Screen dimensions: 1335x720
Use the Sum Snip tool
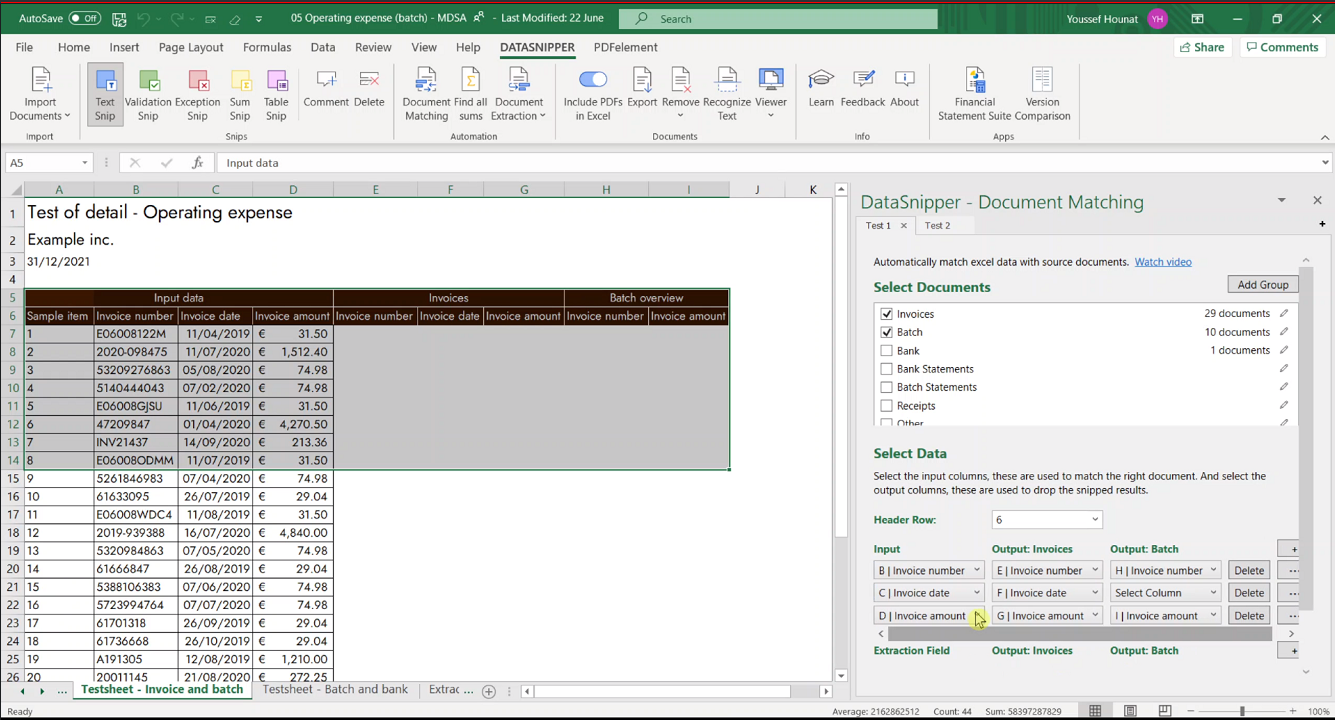239,95
